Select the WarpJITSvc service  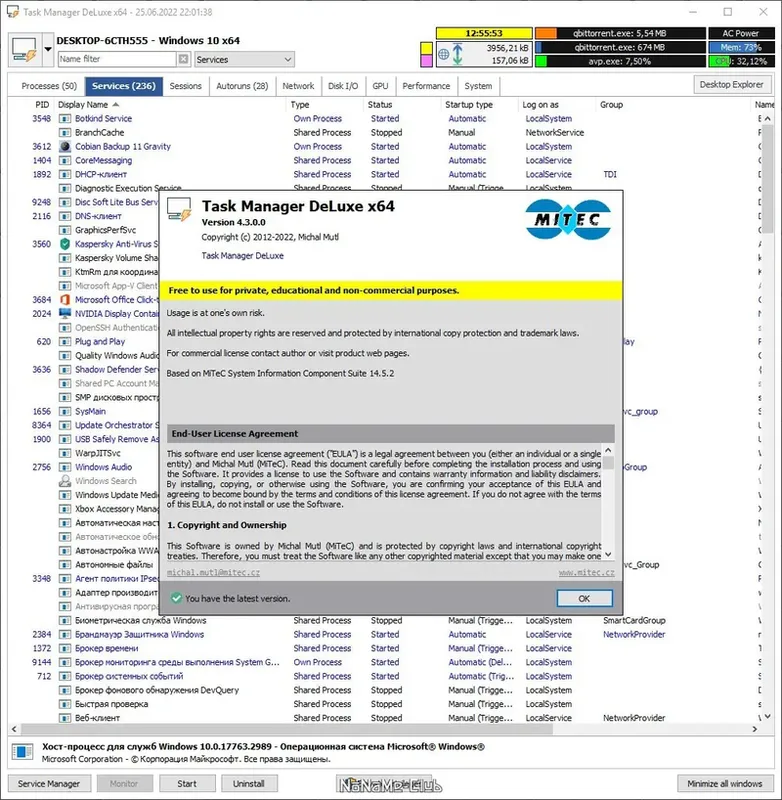(x=98, y=453)
